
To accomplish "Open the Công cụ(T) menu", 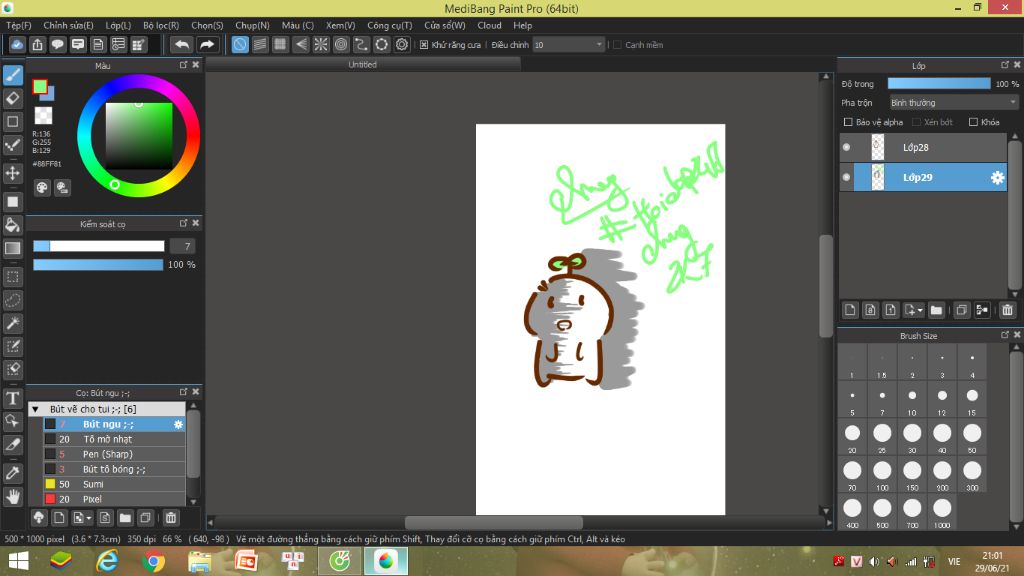I will 389,25.
